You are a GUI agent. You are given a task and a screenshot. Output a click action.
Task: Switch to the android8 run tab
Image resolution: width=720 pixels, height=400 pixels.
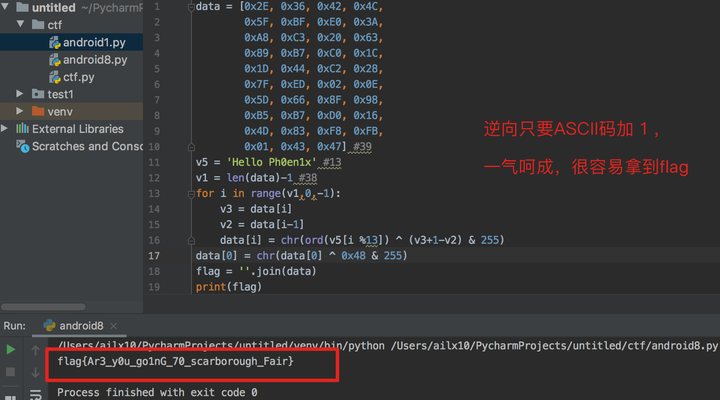pyautogui.click(x=80, y=326)
